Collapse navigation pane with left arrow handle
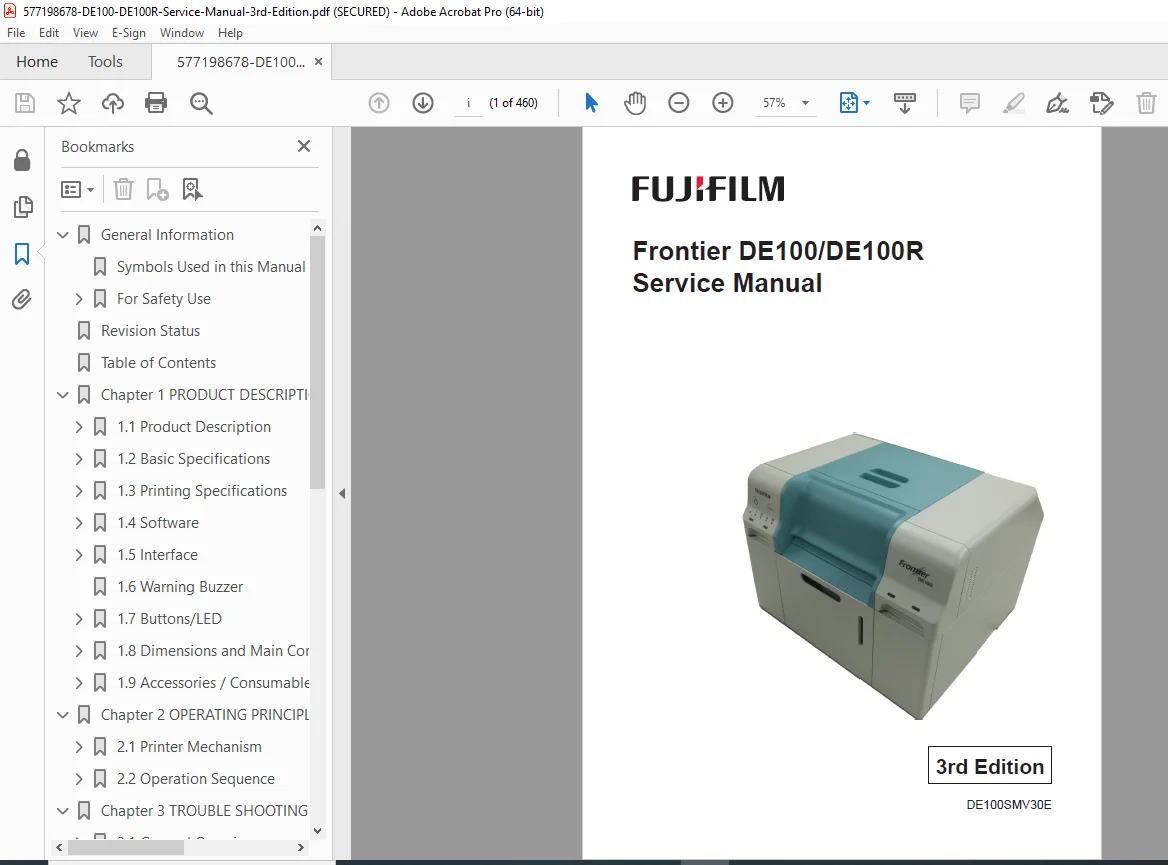The width and height of the screenshot is (1168, 865). coord(342,493)
